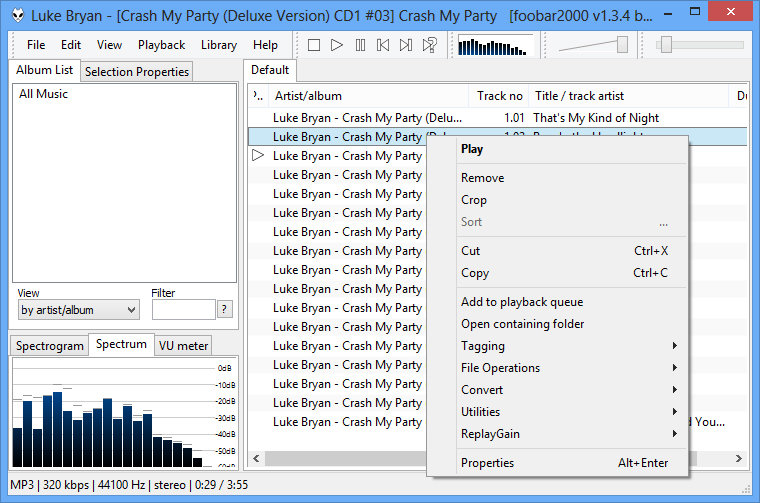The height and width of the screenshot is (503, 760).
Task: Click the Stop playback button
Action: tap(314, 45)
